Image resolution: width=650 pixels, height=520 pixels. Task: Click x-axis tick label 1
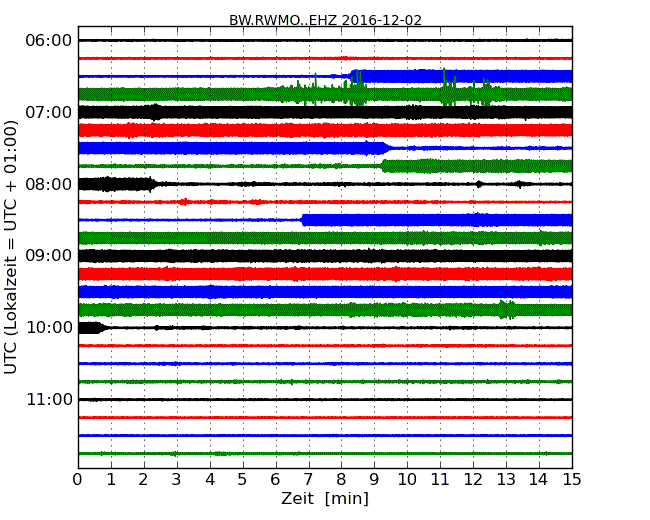tap(111, 480)
